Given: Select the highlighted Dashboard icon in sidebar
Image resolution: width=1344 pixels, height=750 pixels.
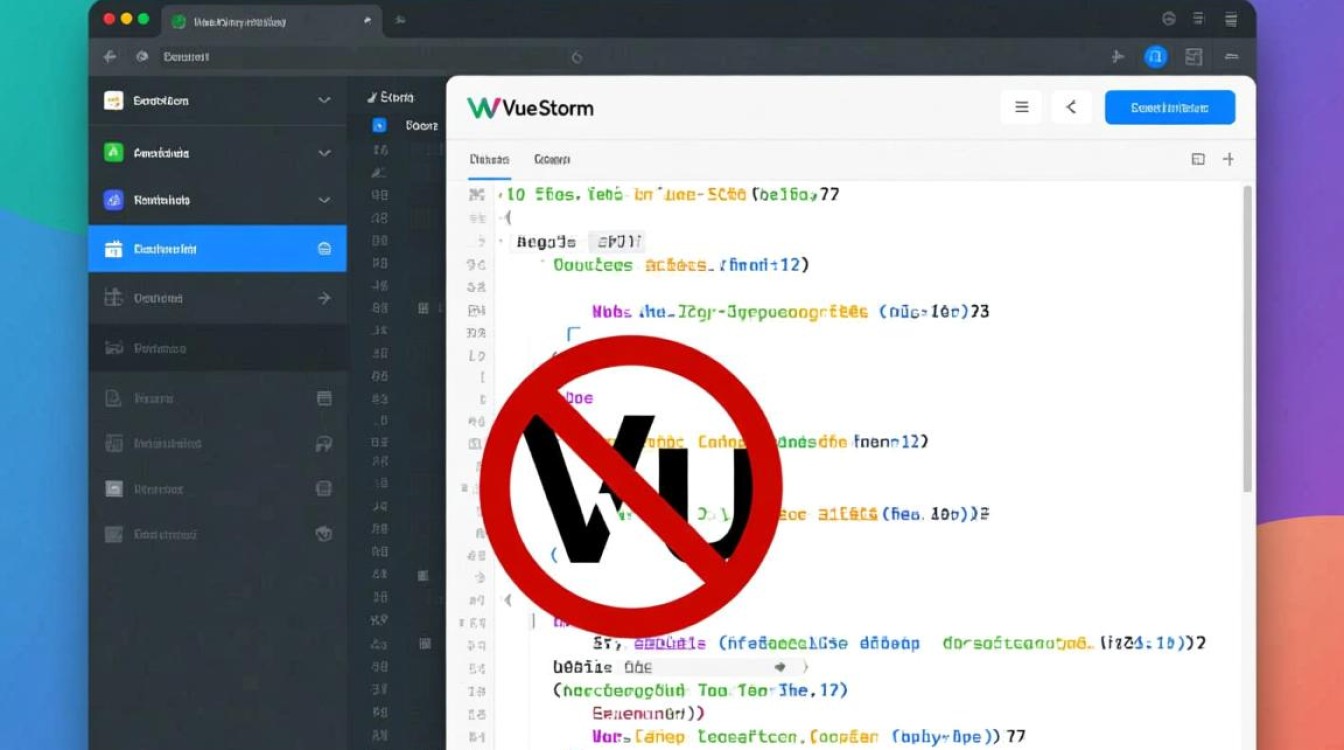Looking at the screenshot, I should pos(113,248).
